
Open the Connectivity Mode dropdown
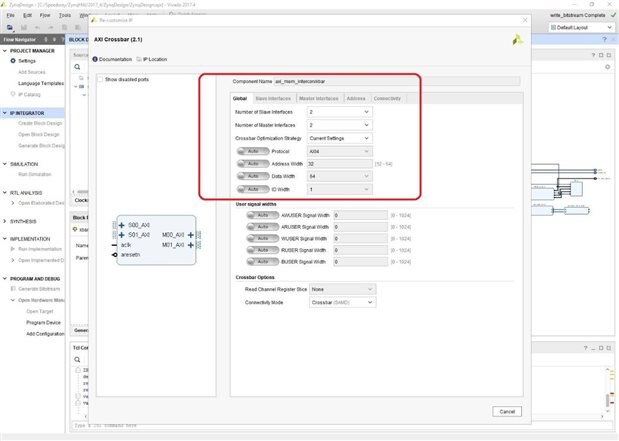(x=342, y=302)
